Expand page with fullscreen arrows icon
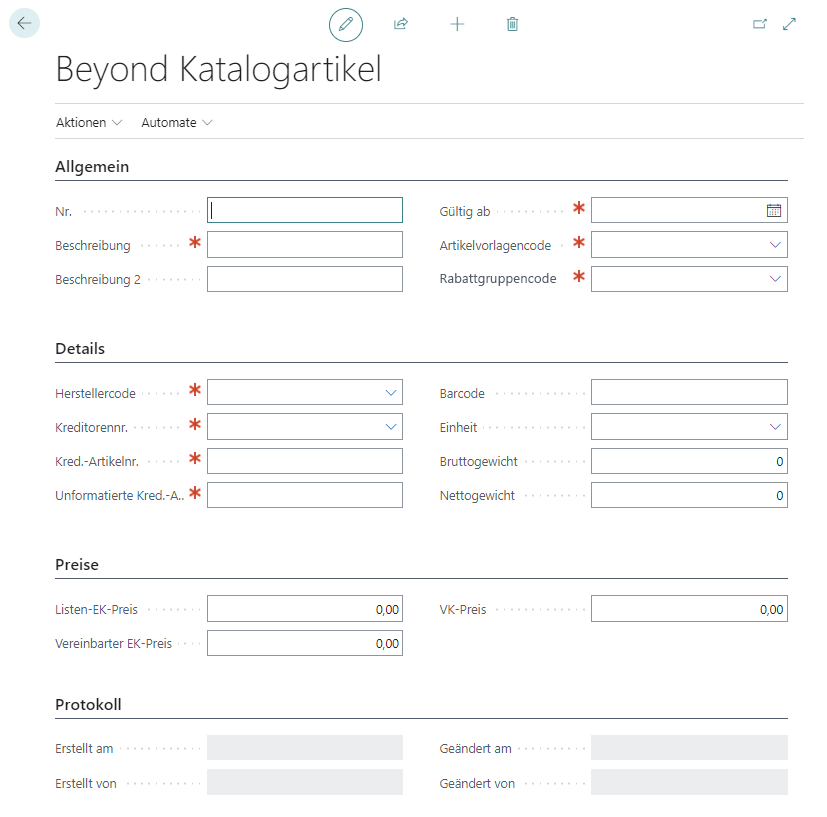This screenshot has height=817, width=827. point(790,24)
